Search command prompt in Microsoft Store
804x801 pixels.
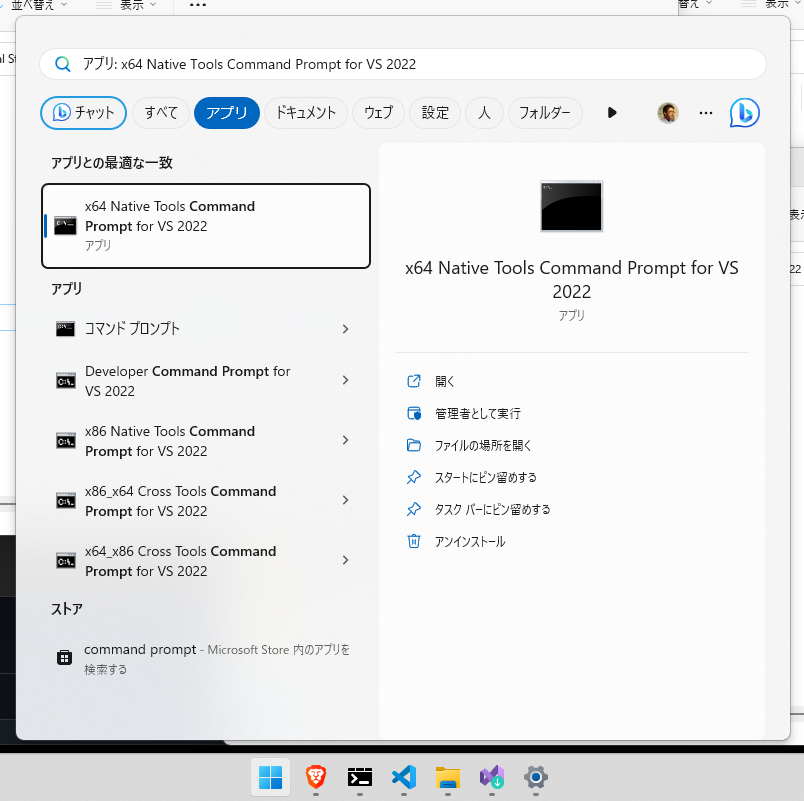pos(206,659)
